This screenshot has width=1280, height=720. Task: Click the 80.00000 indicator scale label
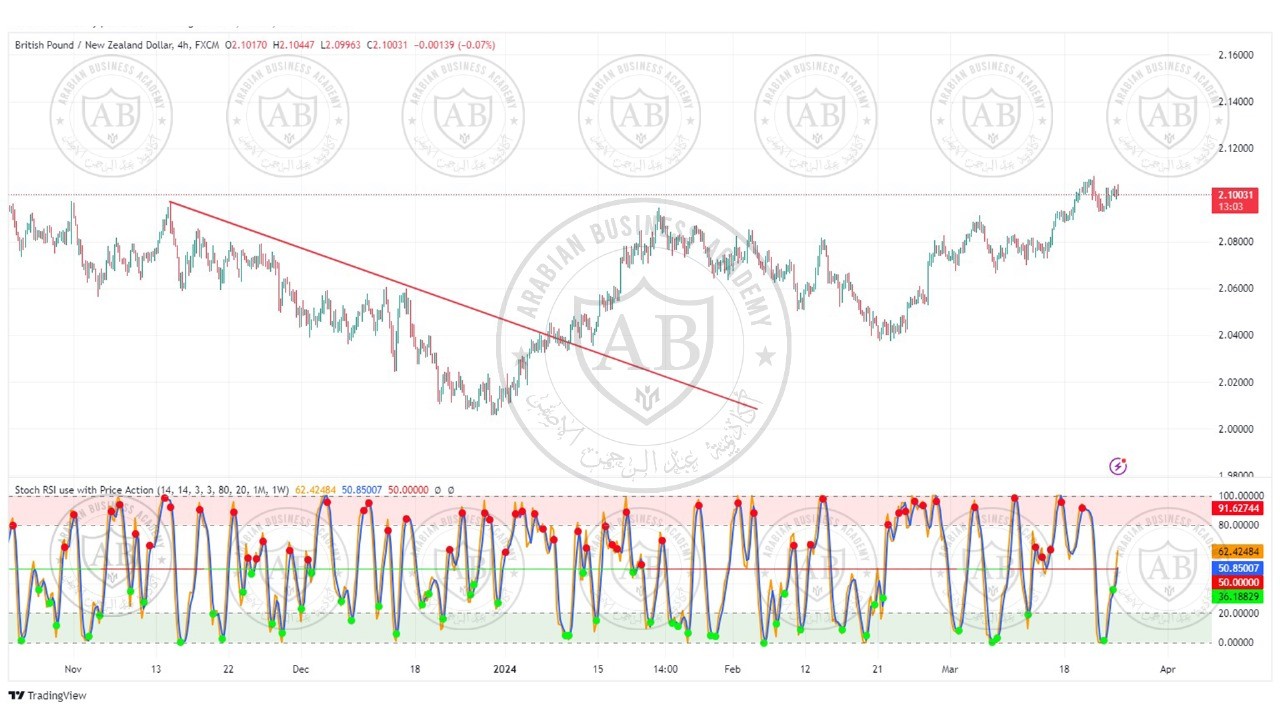pos(1236,525)
